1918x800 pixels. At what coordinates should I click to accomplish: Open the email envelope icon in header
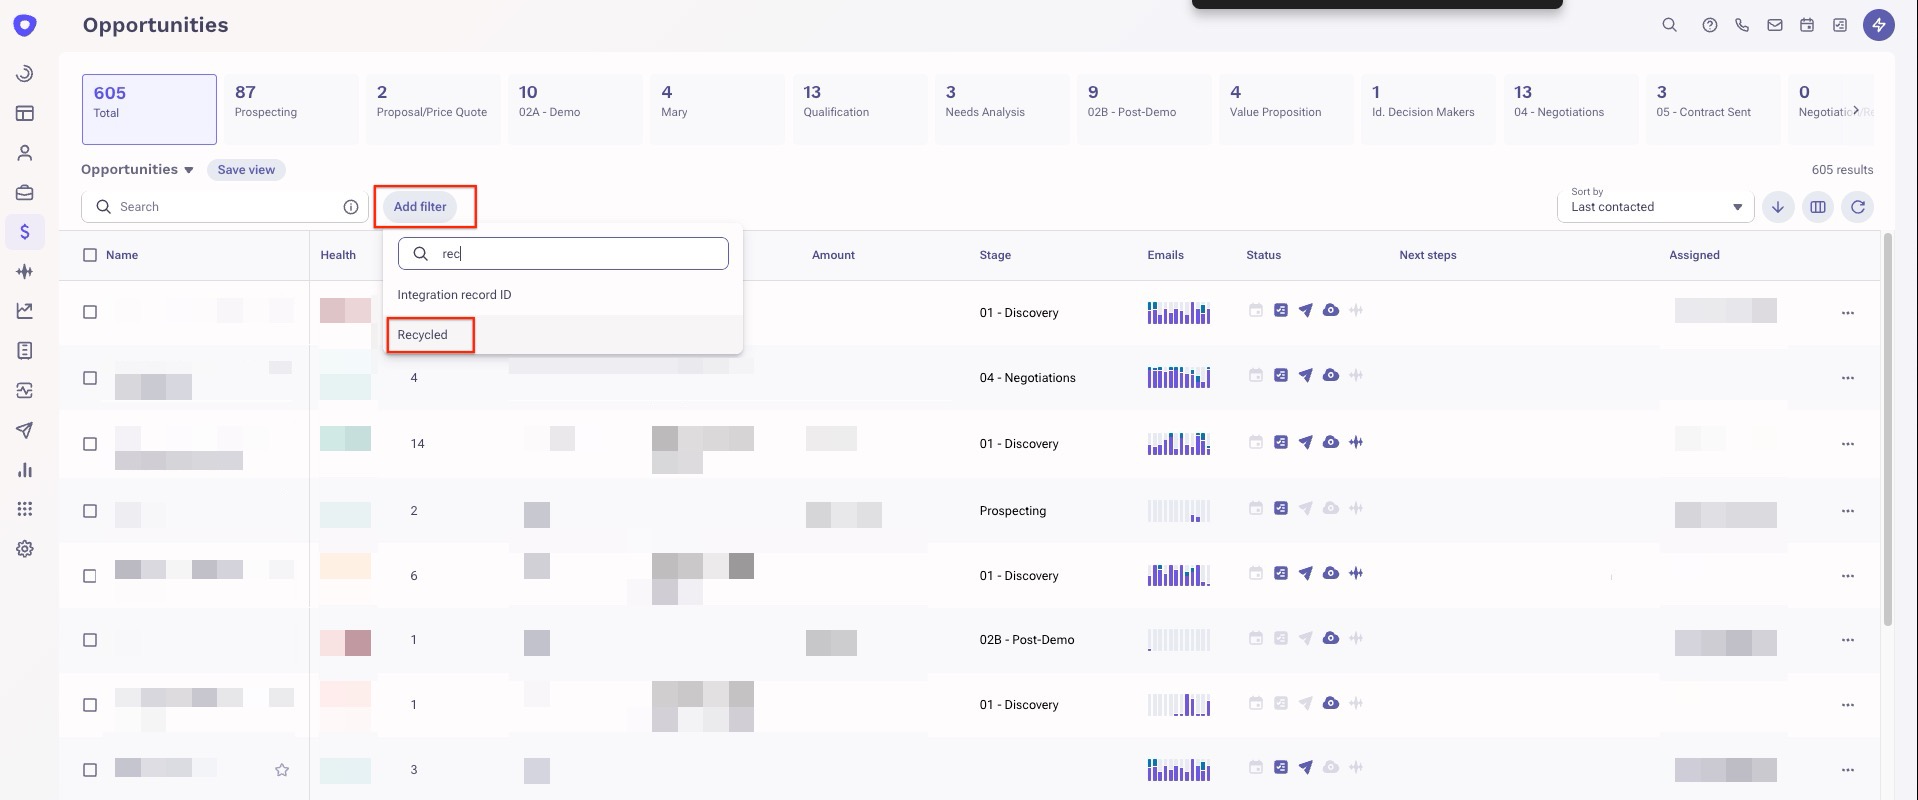pos(1775,25)
